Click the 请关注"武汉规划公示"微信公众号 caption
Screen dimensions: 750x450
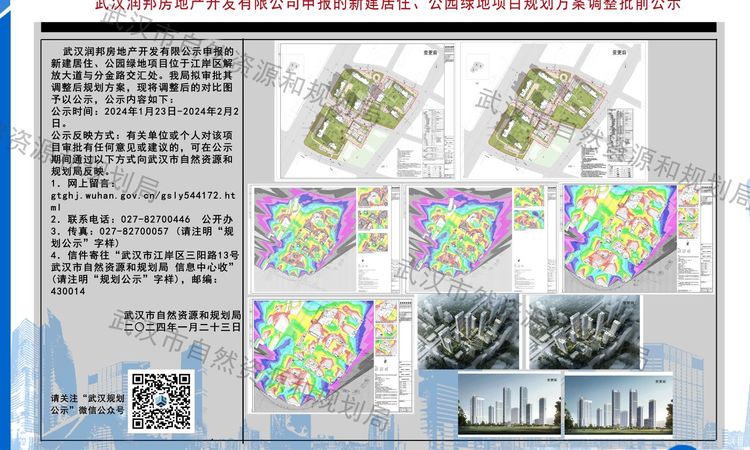[x=88, y=404]
